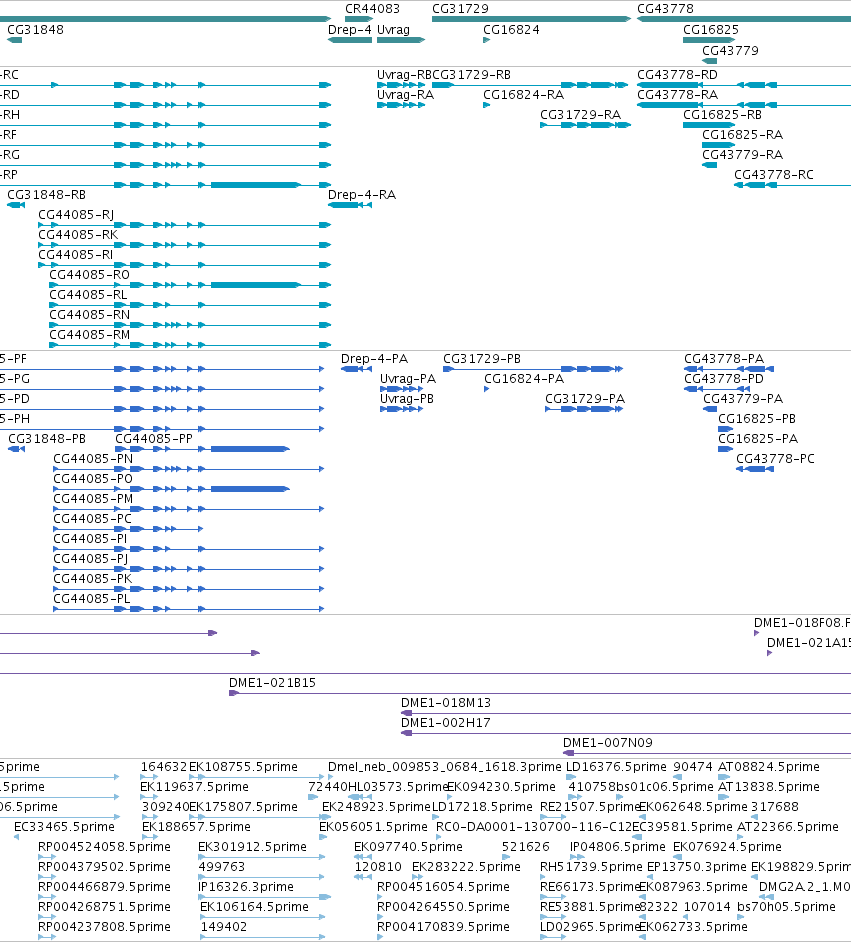
Task: Select the CG43778-RD transcript label
Action: (x=677, y=74)
